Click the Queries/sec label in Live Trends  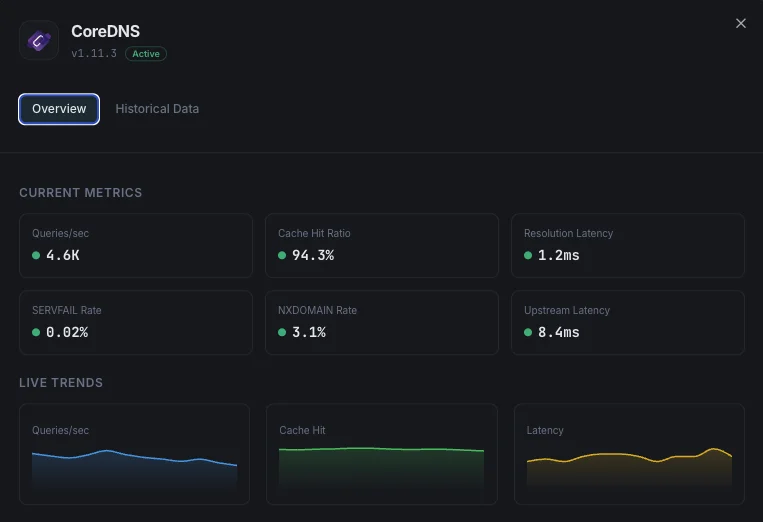(x=60, y=430)
